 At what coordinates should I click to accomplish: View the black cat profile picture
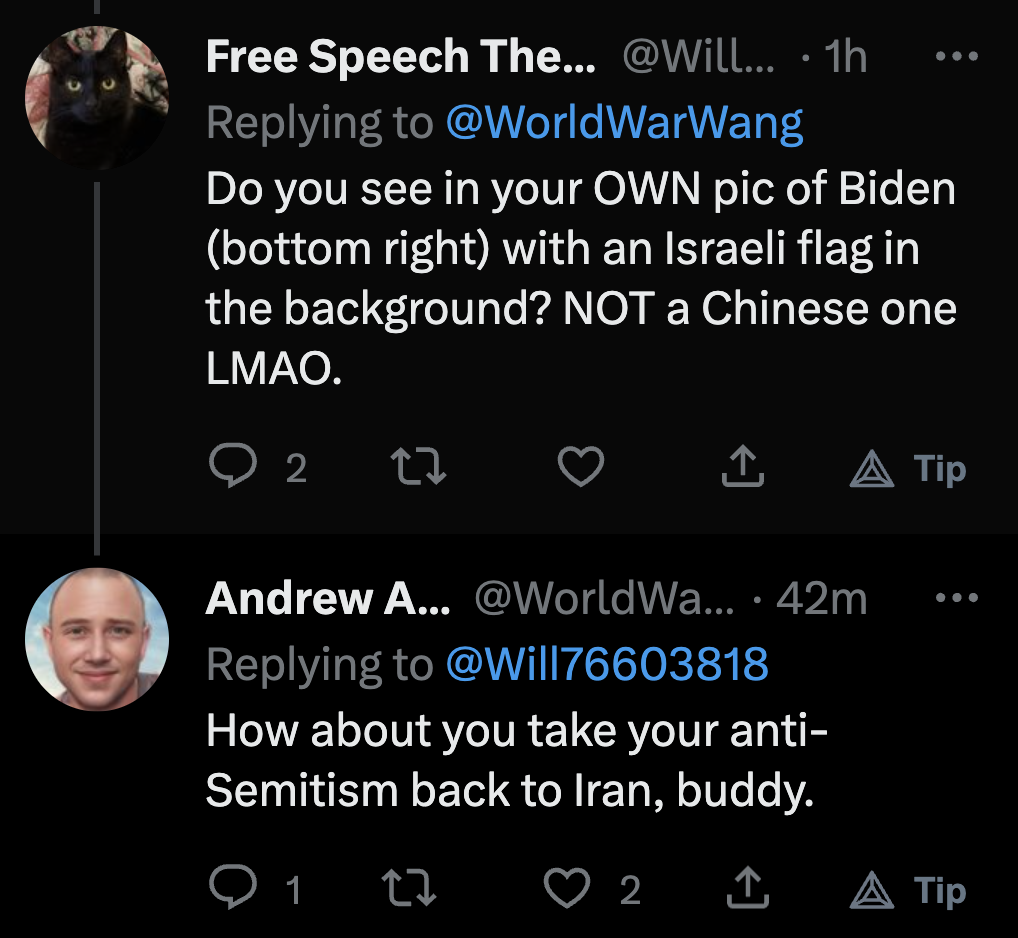point(96,98)
